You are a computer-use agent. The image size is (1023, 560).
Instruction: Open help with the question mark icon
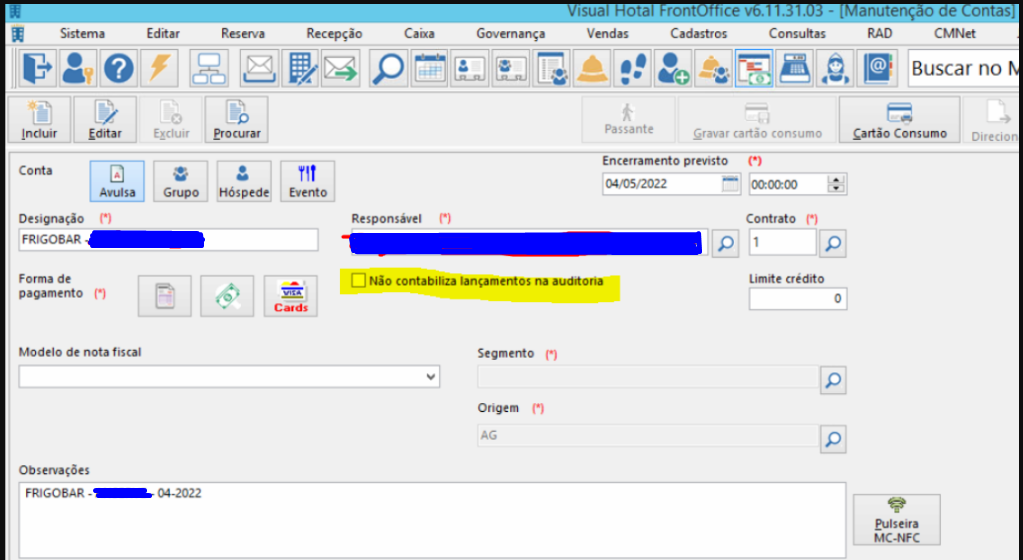tap(119, 68)
